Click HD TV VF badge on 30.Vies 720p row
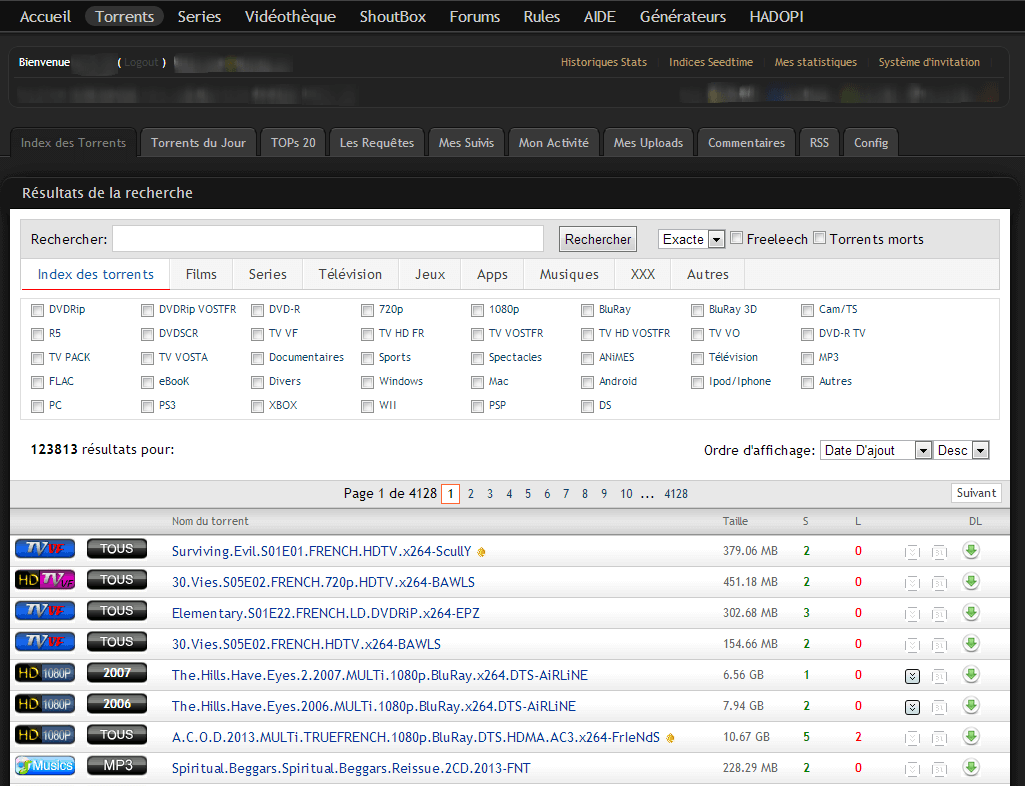This screenshot has width=1025, height=786. pos(45,579)
